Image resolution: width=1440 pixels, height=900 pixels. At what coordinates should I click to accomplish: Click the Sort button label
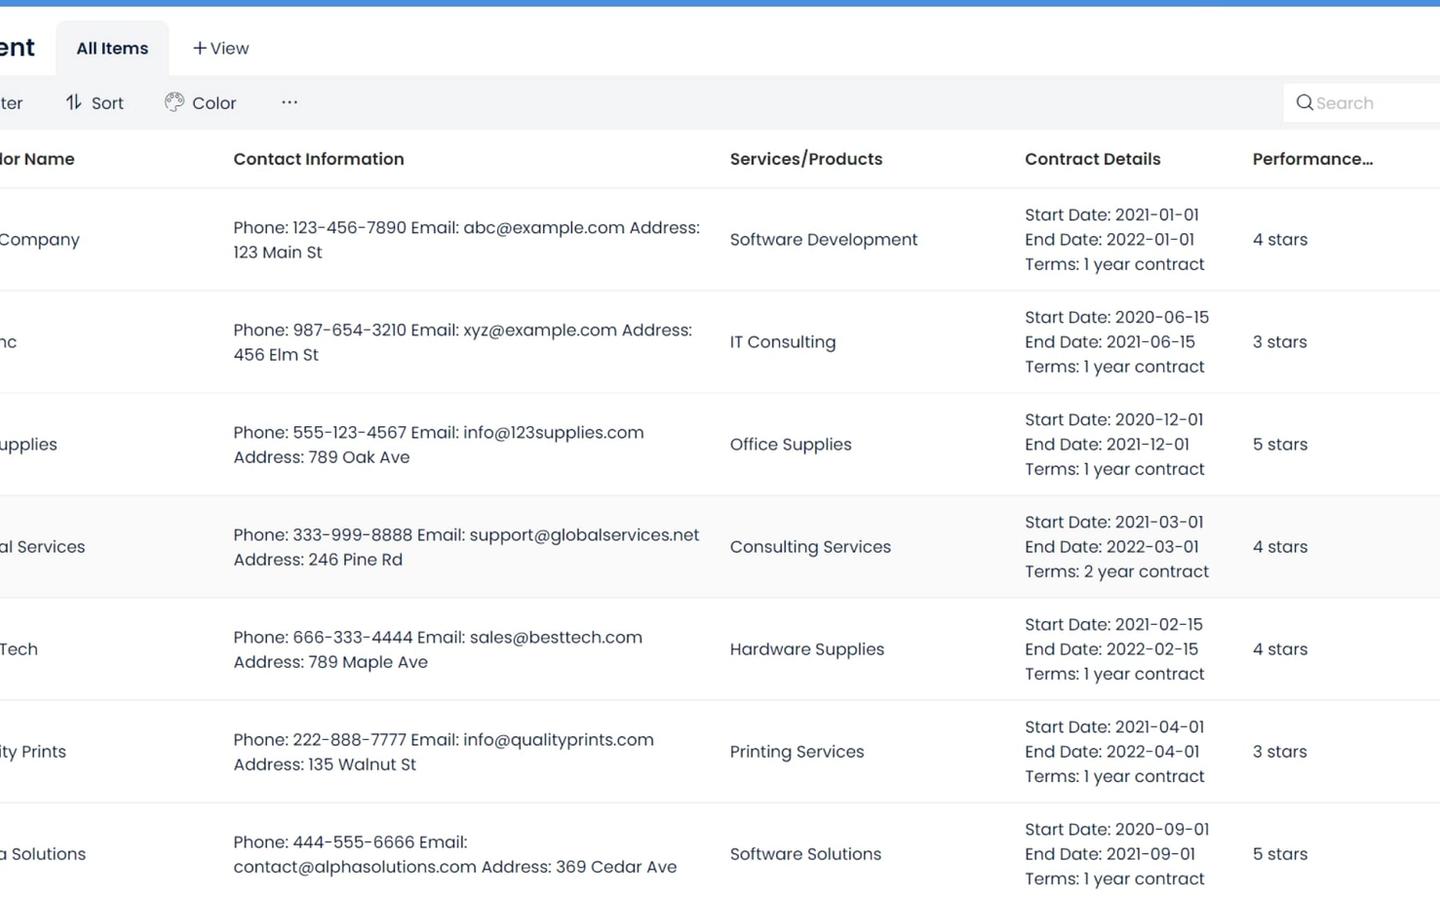pos(107,103)
